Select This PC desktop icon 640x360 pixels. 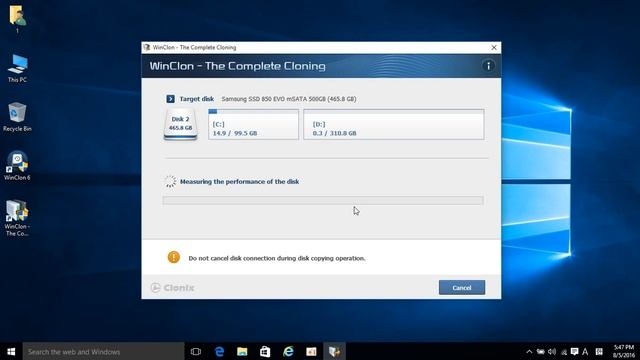(x=17, y=68)
